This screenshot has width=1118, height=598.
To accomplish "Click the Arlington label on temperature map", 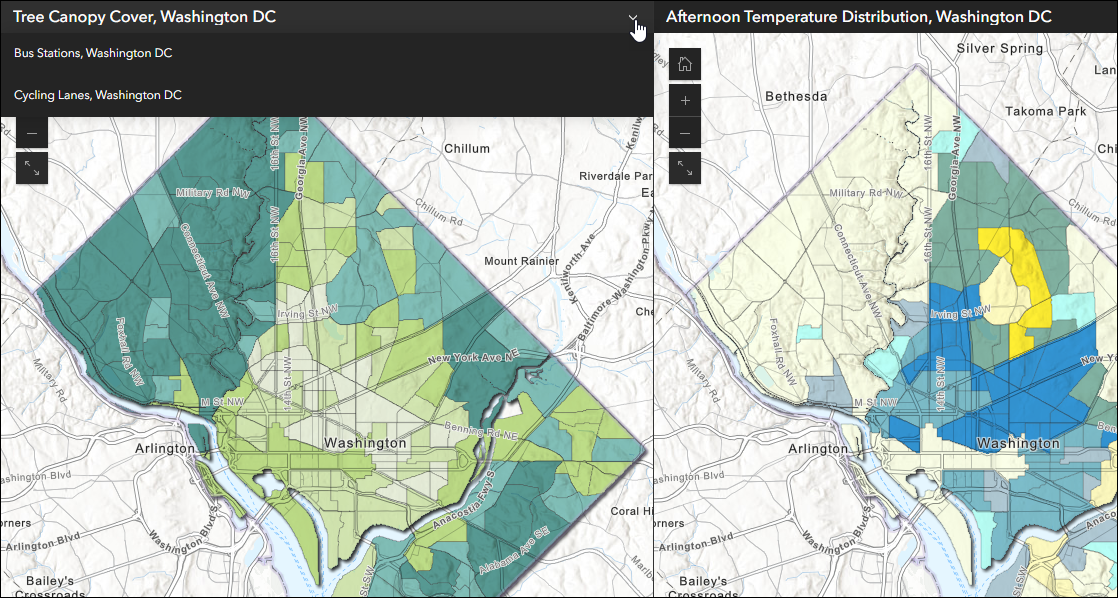I will tap(818, 449).
